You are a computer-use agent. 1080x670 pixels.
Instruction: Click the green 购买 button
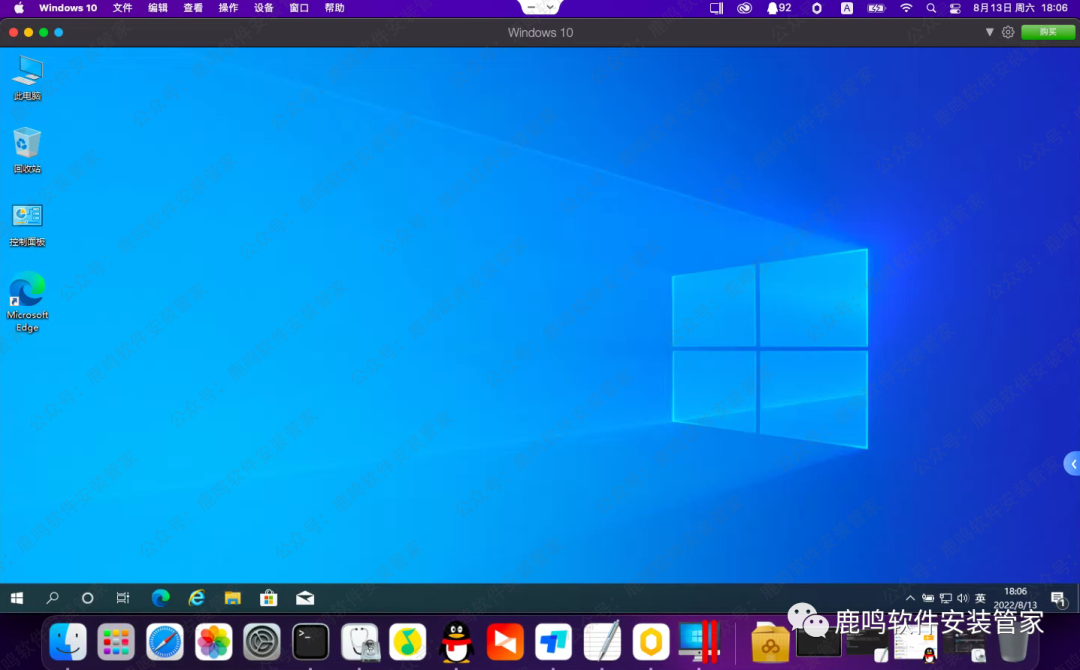1048,32
